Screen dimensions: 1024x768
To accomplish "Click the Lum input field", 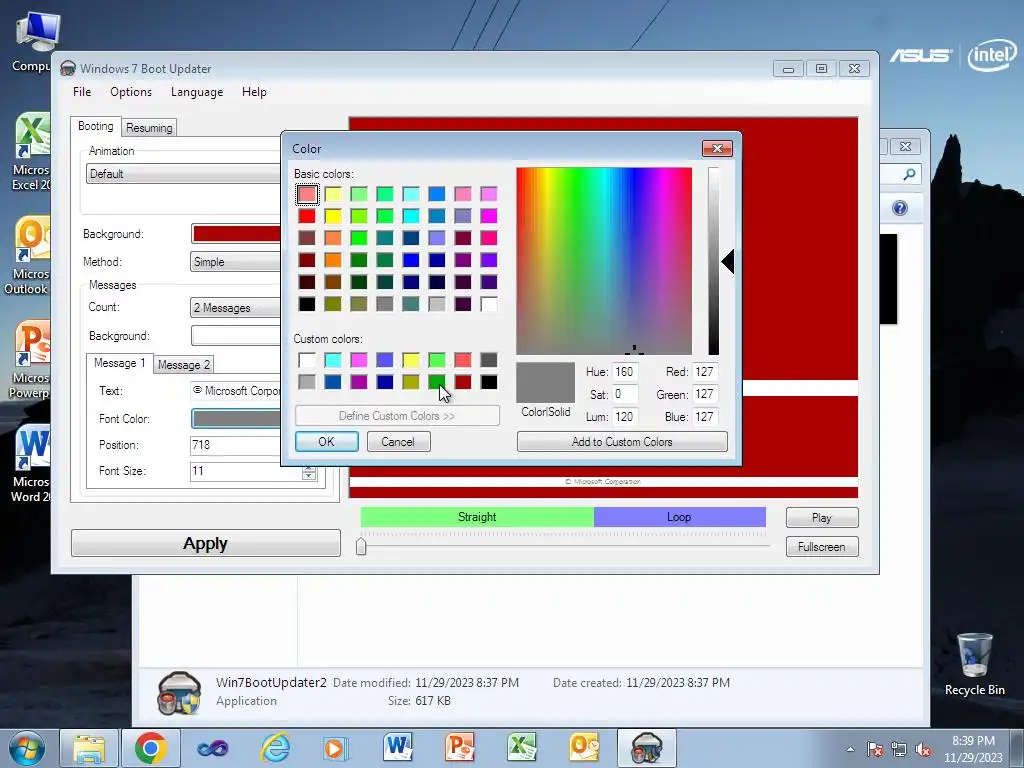I will tap(624, 417).
